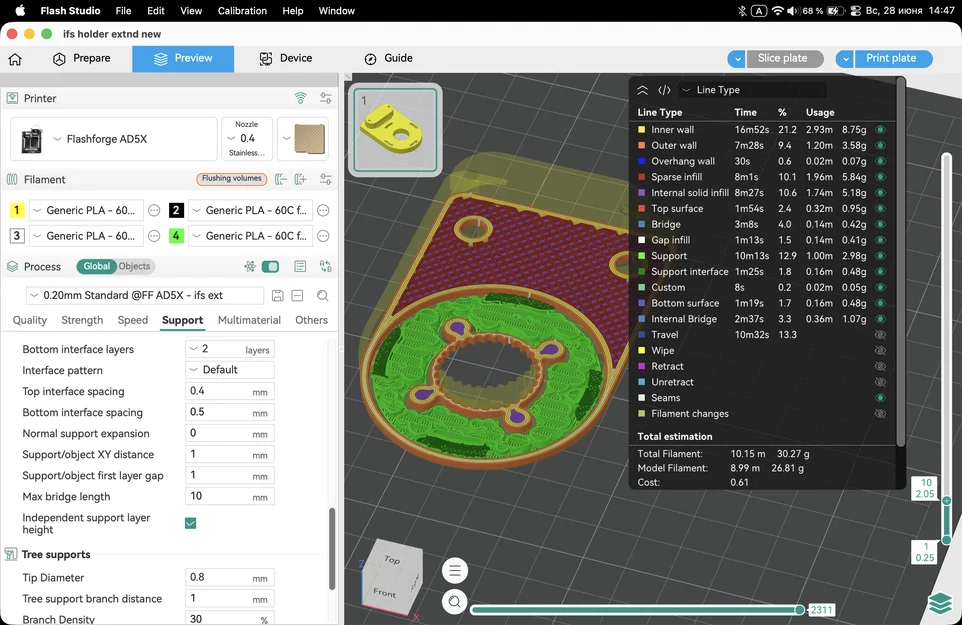The height and width of the screenshot is (625, 962).
Task: Open the Flashforge AD5X printer dropdown
Action: pos(114,139)
